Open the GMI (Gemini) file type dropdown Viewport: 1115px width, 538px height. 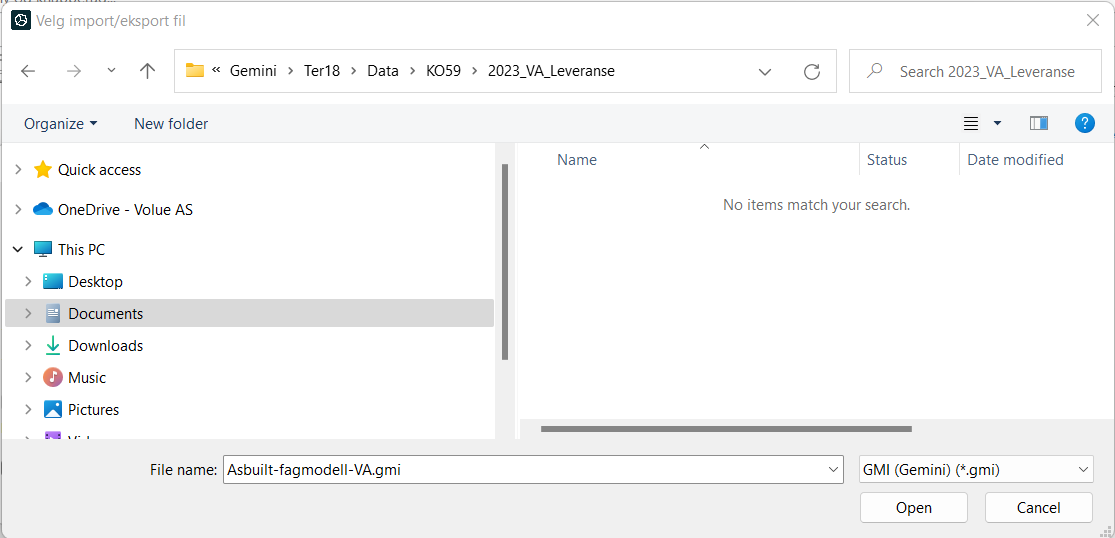point(975,469)
